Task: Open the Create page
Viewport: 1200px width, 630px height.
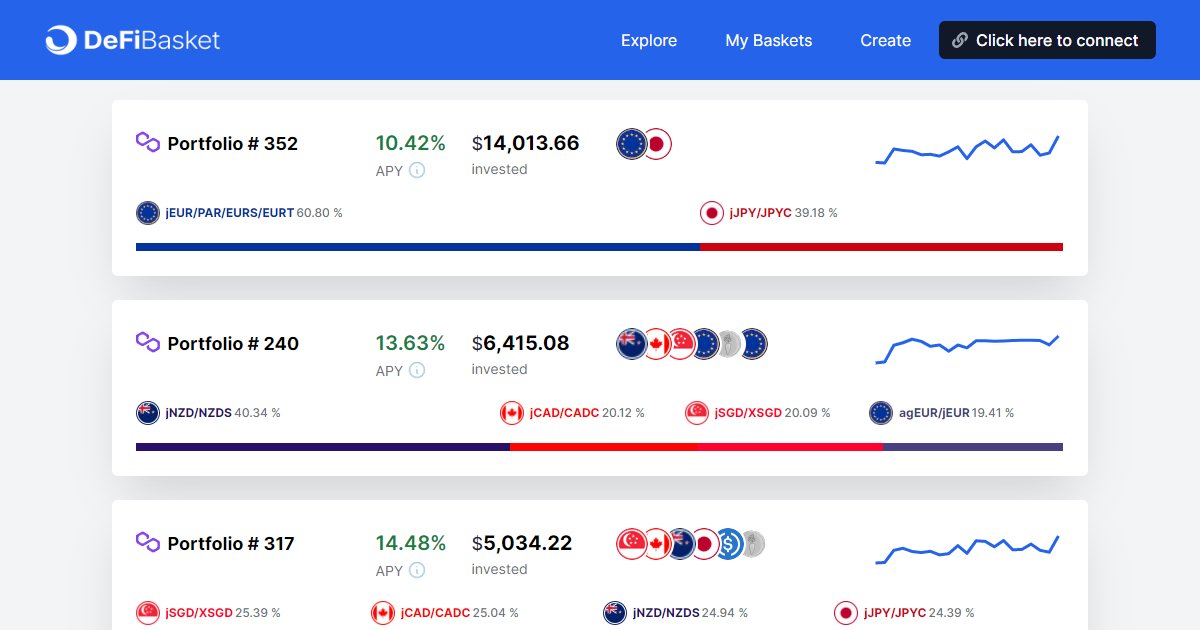Action: 885,40
